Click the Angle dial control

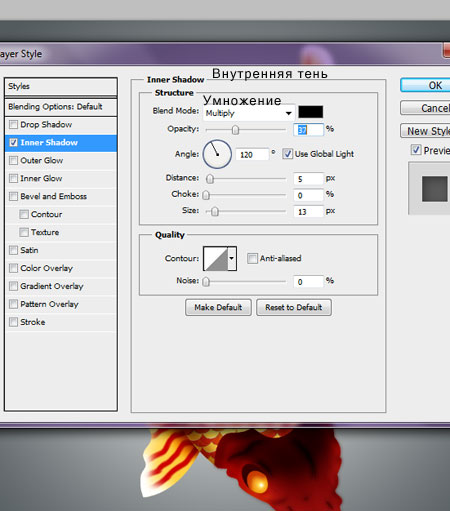(x=217, y=154)
